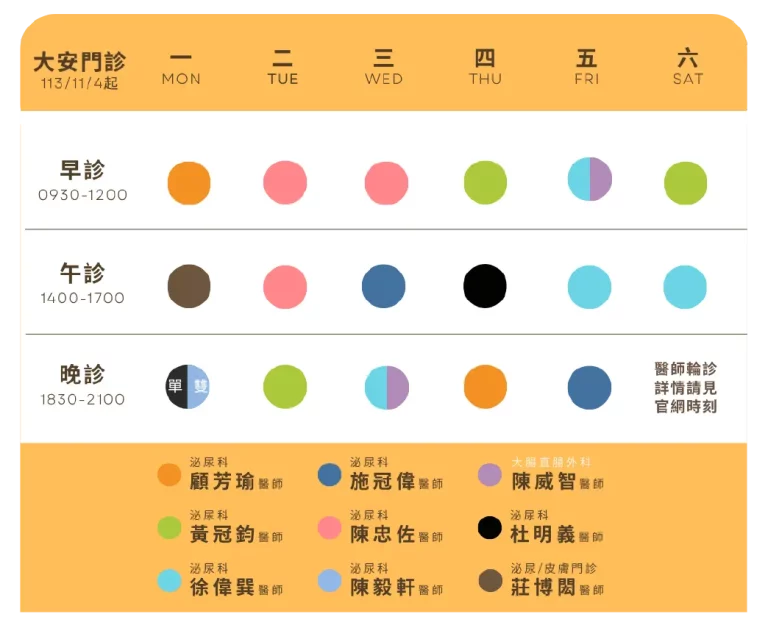Viewport: 768px width, 628px height.
Task: Click the blue dot for Wednesday afternoon
Action: tap(384, 286)
